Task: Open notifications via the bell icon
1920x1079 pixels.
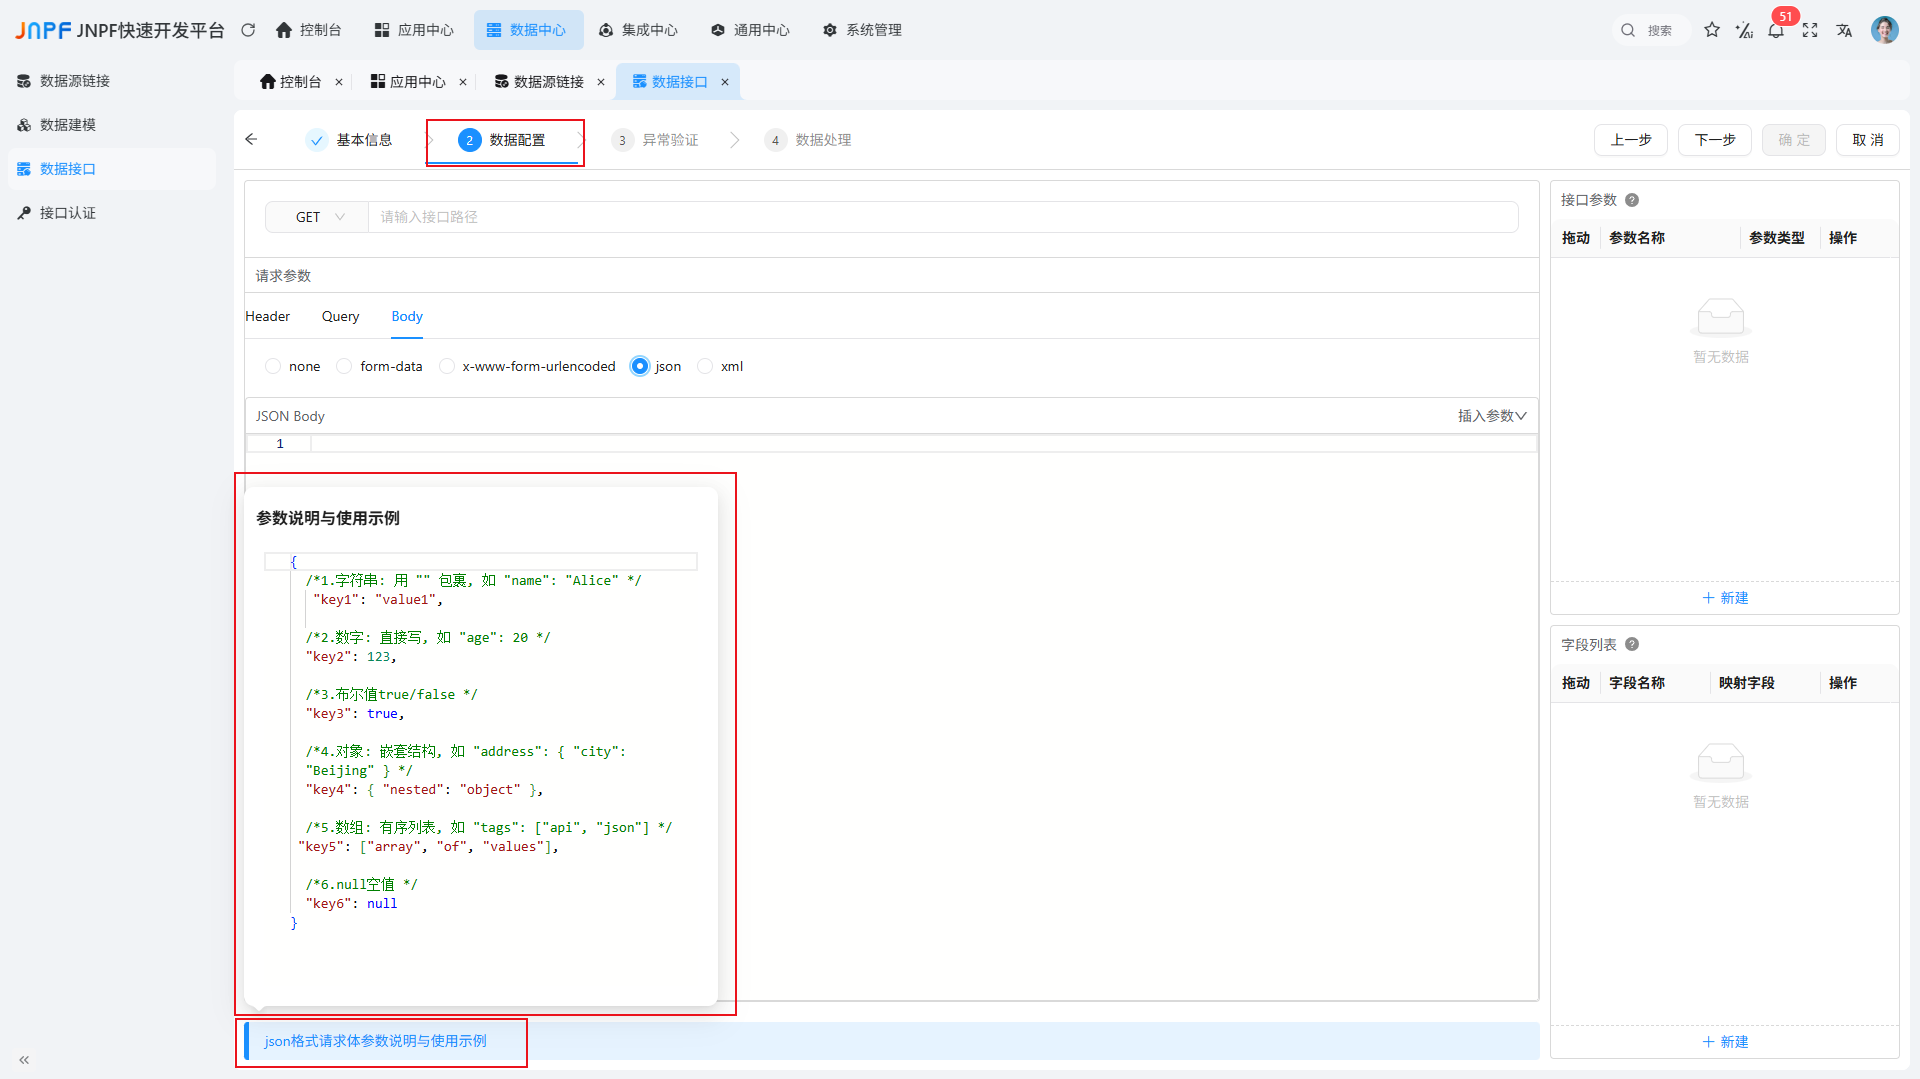Action: (1776, 31)
